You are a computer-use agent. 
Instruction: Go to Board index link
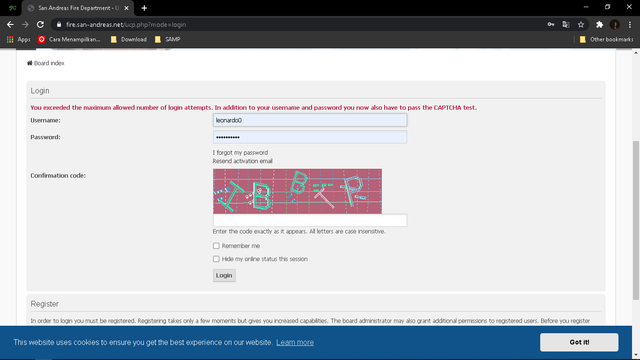[x=46, y=63]
